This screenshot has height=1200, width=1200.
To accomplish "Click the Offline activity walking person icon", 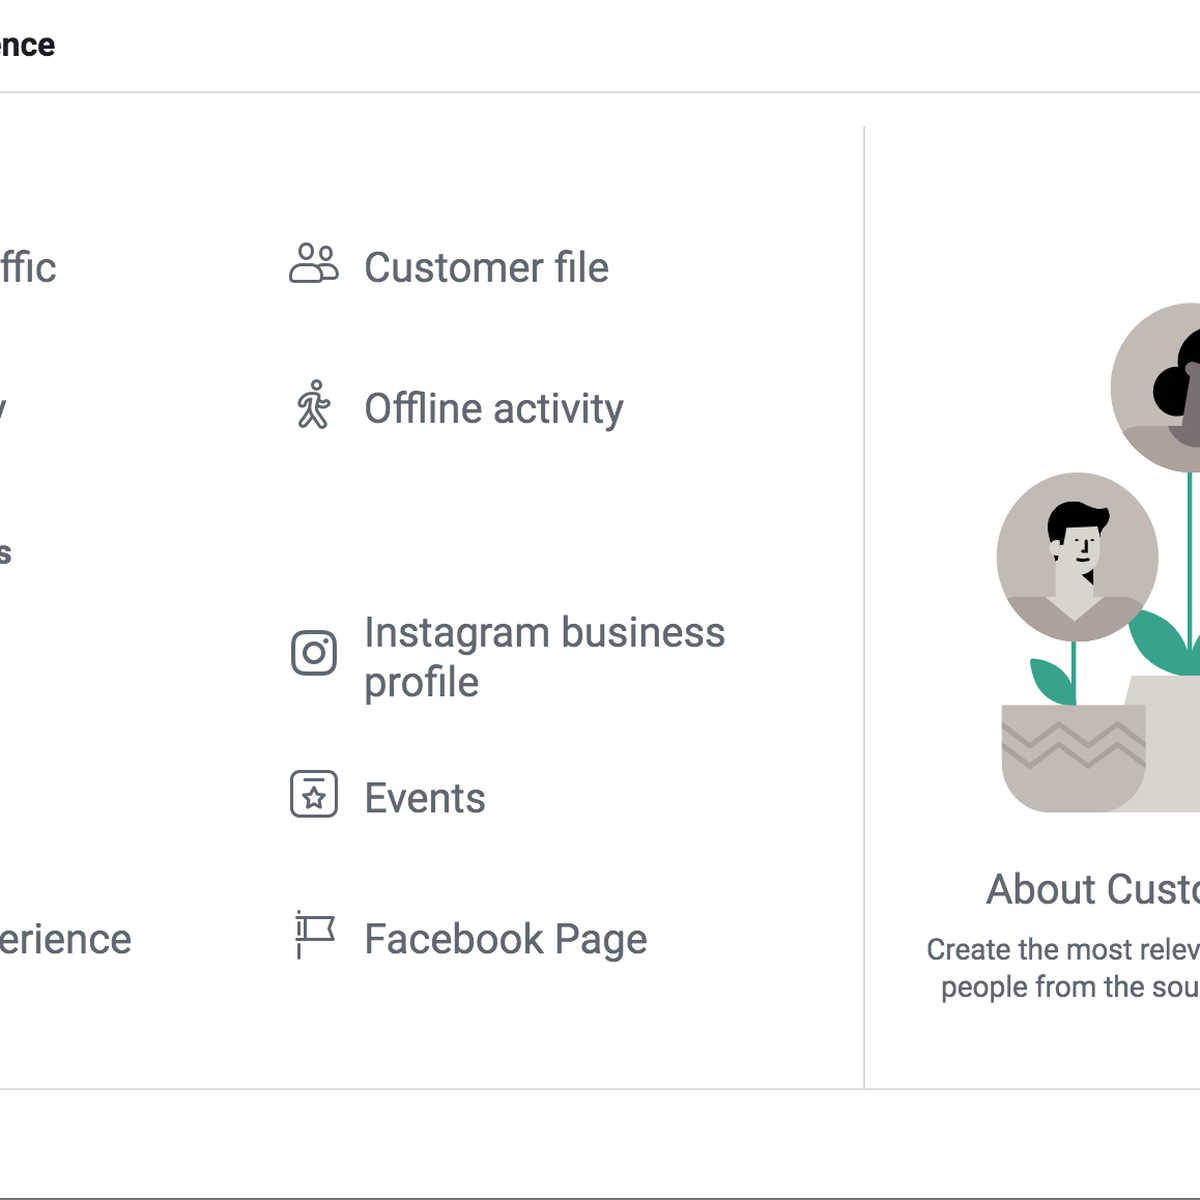I will pos(313,405).
